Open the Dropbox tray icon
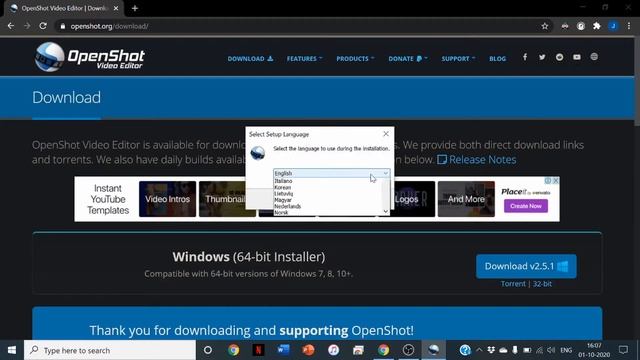Screen dimensions: 640x360 [491, 350]
